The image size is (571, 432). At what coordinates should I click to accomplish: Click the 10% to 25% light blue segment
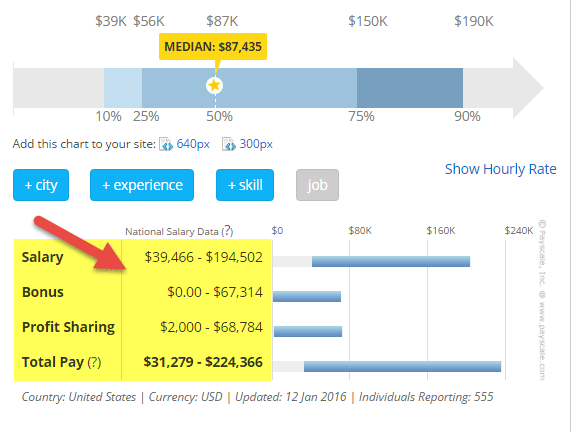(x=123, y=88)
